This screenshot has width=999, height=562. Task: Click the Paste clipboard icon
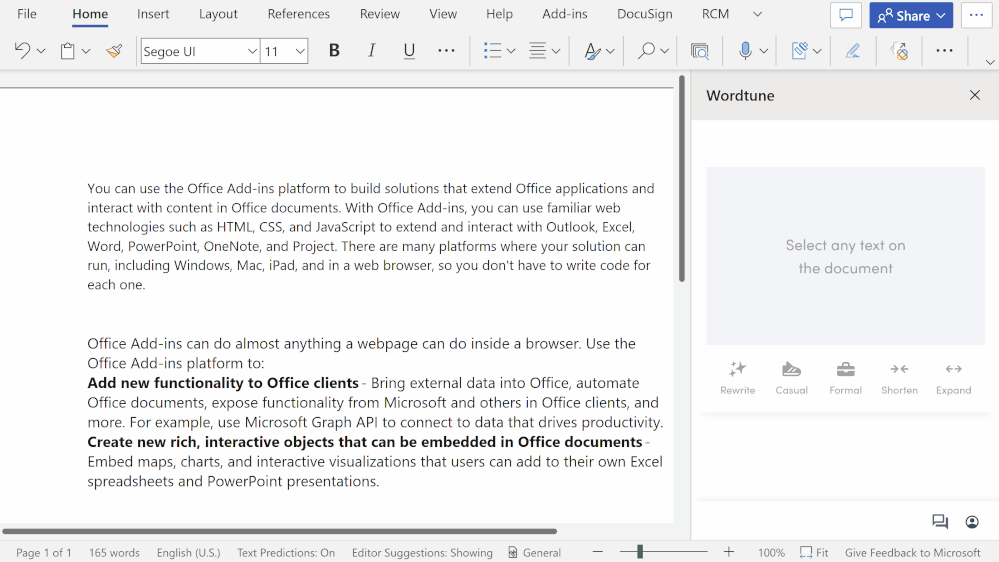pos(68,51)
